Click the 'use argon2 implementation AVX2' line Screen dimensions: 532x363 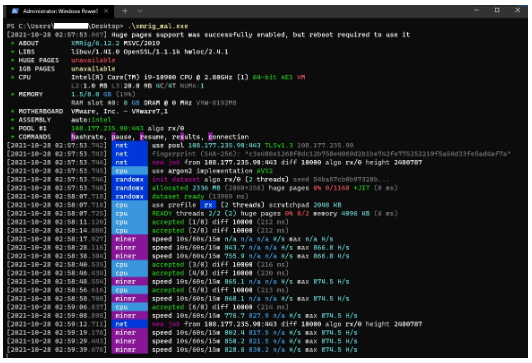[x=212, y=171]
